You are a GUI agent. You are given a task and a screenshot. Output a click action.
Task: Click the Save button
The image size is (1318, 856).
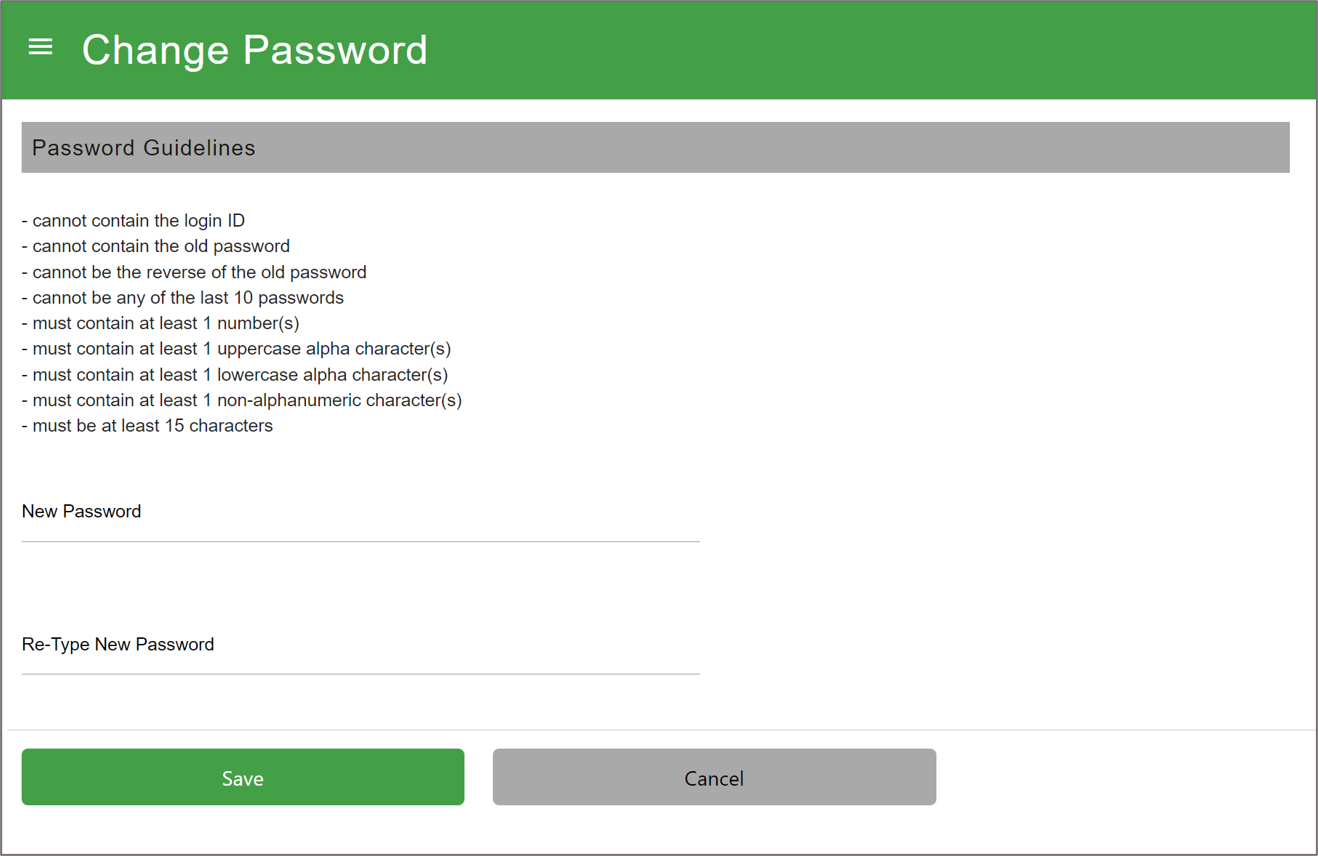click(243, 777)
